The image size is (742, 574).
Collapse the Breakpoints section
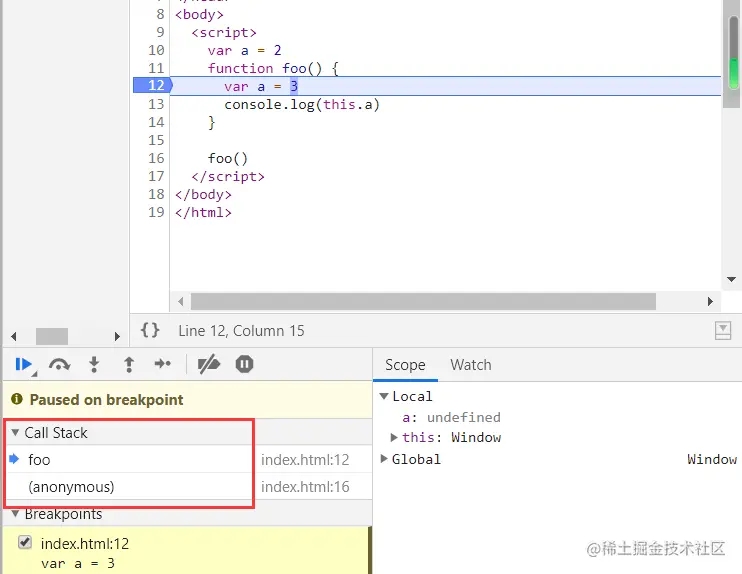click(15, 514)
